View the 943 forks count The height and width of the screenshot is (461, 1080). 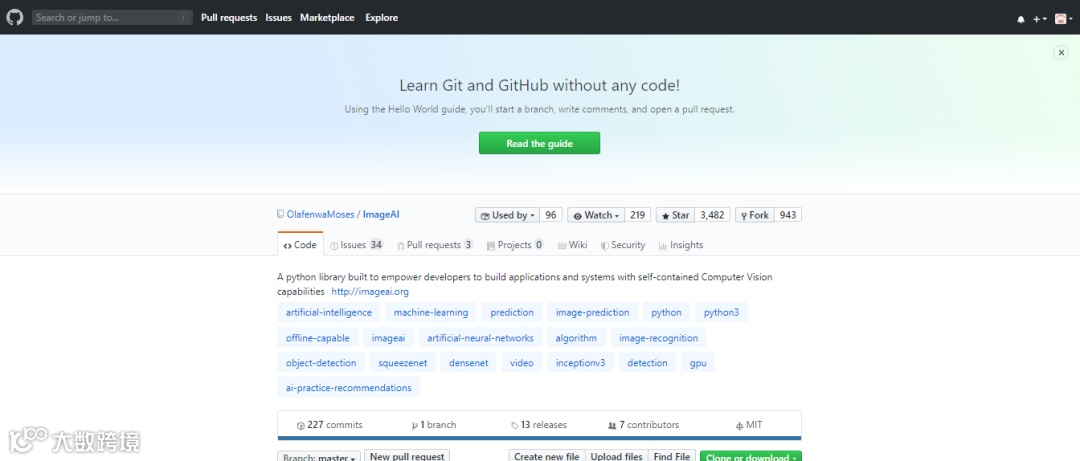click(788, 215)
